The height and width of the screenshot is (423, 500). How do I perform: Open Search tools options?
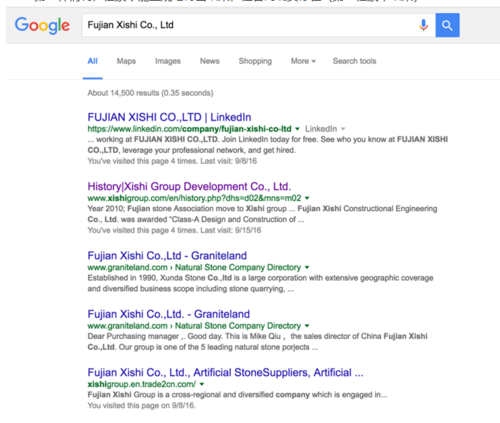354,61
